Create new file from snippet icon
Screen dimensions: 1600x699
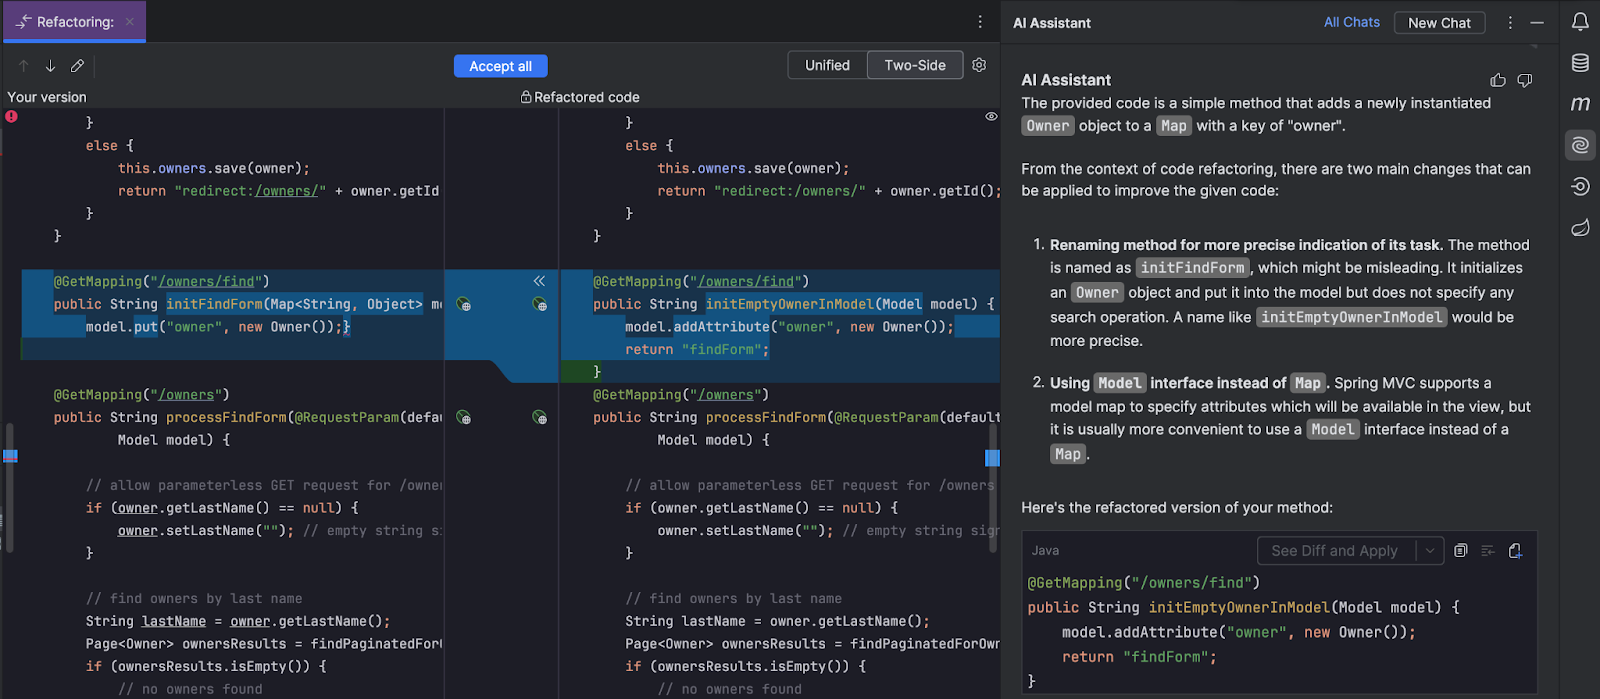click(x=1515, y=550)
